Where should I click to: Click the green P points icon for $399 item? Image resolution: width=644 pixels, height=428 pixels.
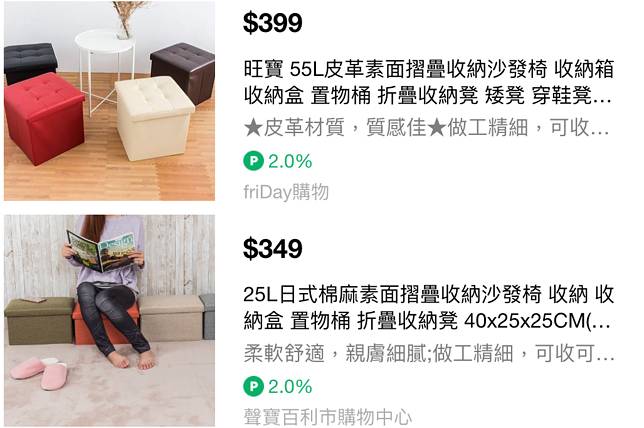coord(253,161)
